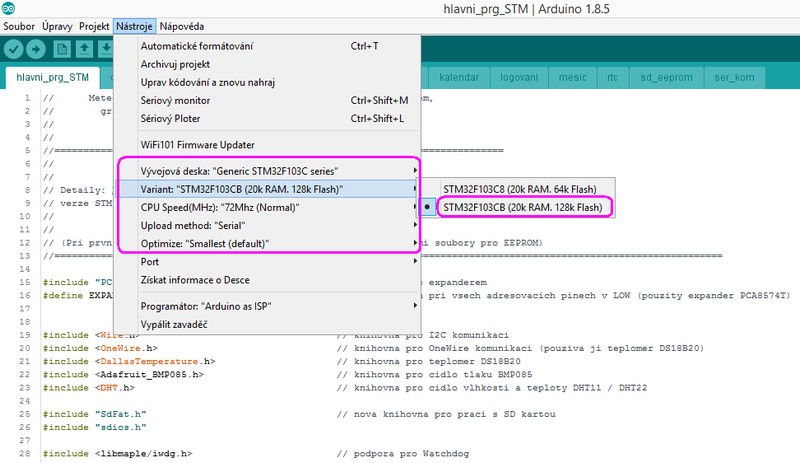800x463 pixels.
Task: Switch to the rtc tab
Action: pos(612,78)
